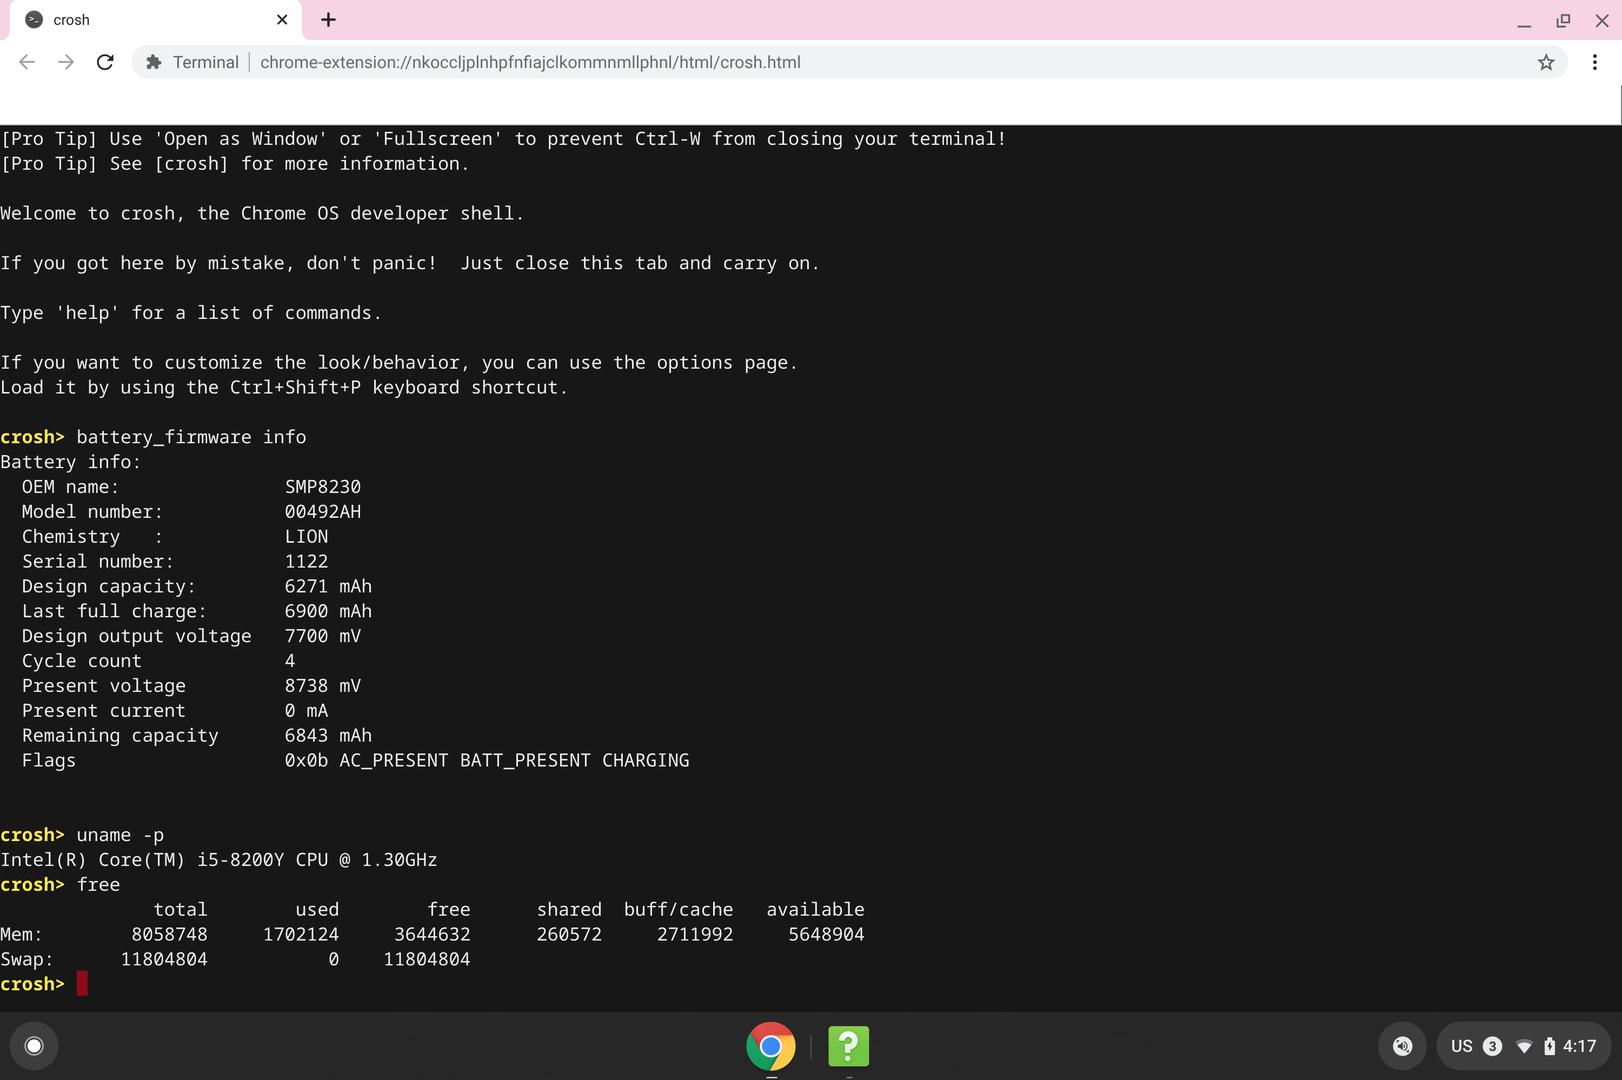Close the crosh tab

click(282, 19)
